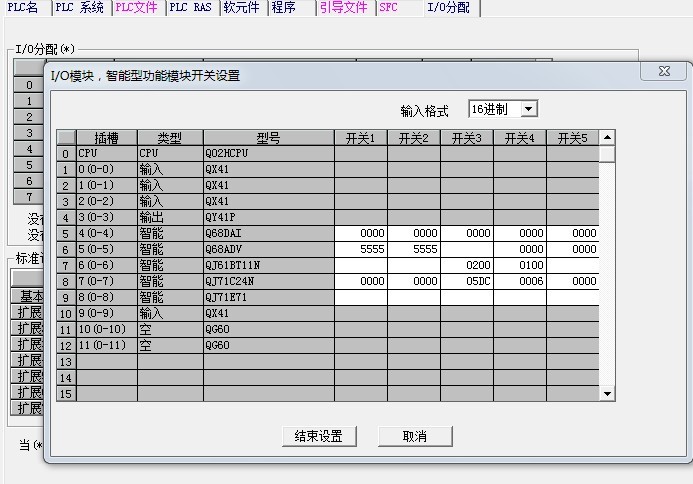Select the Q02HCPU model cell
Image resolution: width=693 pixels, height=484 pixels.
pos(268,153)
